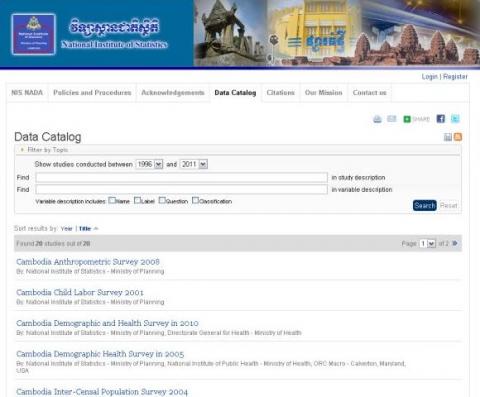This screenshot has height=397, width=480.
Task: Open the RSS feed icon
Action: tap(458, 137)
